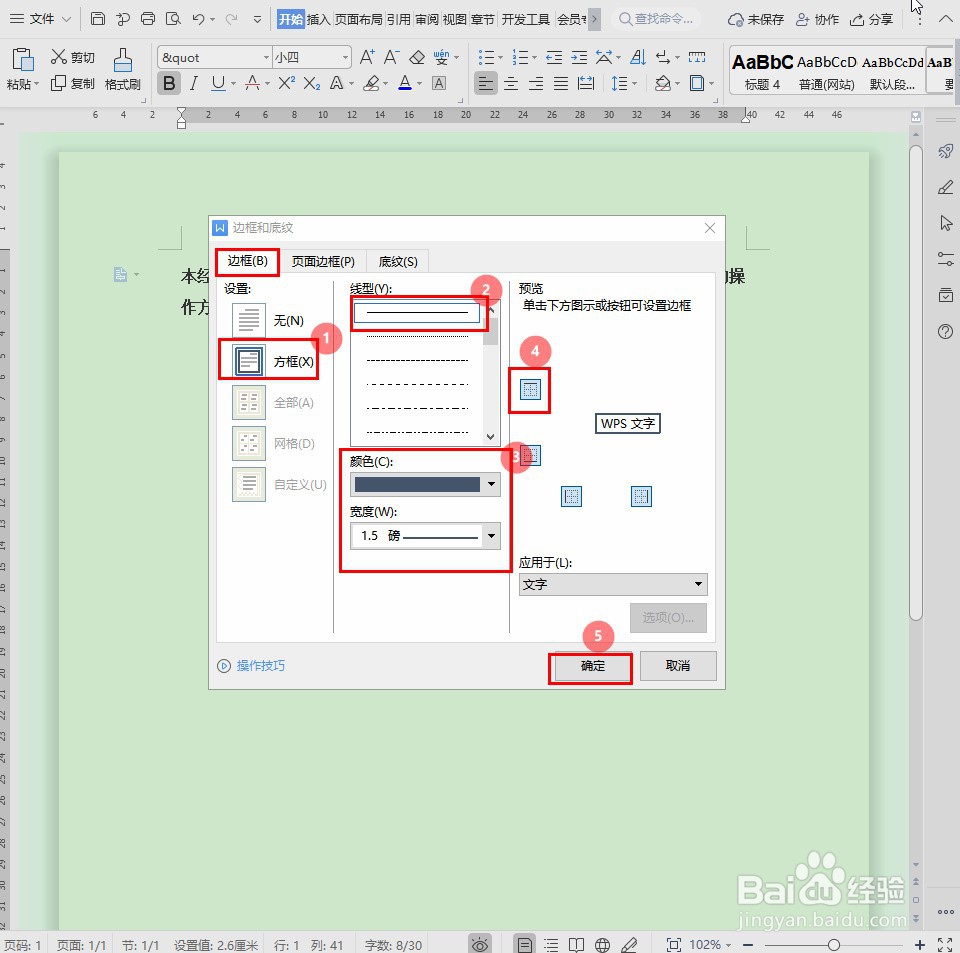Click the Clear formatting eraser icon
This screenshot has width=960, height=953.
tap(417, 57)
